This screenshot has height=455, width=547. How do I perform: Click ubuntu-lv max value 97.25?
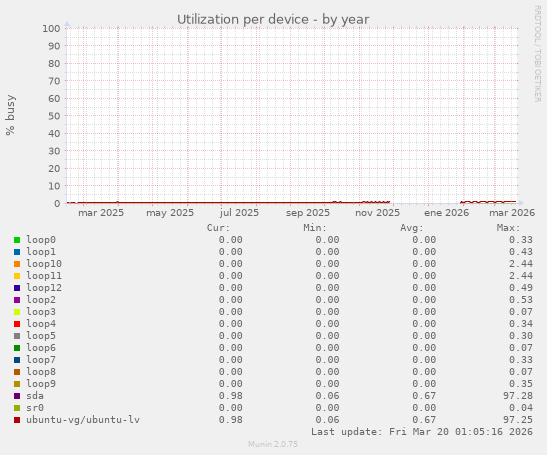point(518,419)
